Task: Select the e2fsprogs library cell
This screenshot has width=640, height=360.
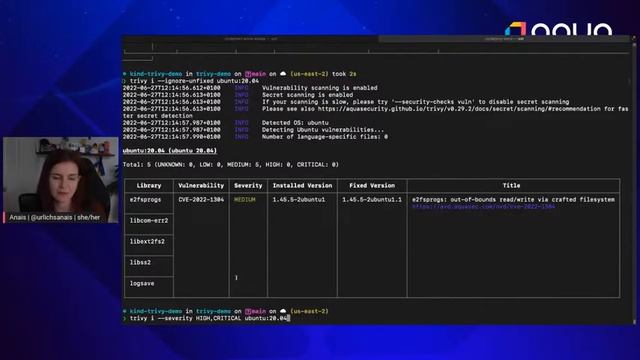Action: coord(146,200)
